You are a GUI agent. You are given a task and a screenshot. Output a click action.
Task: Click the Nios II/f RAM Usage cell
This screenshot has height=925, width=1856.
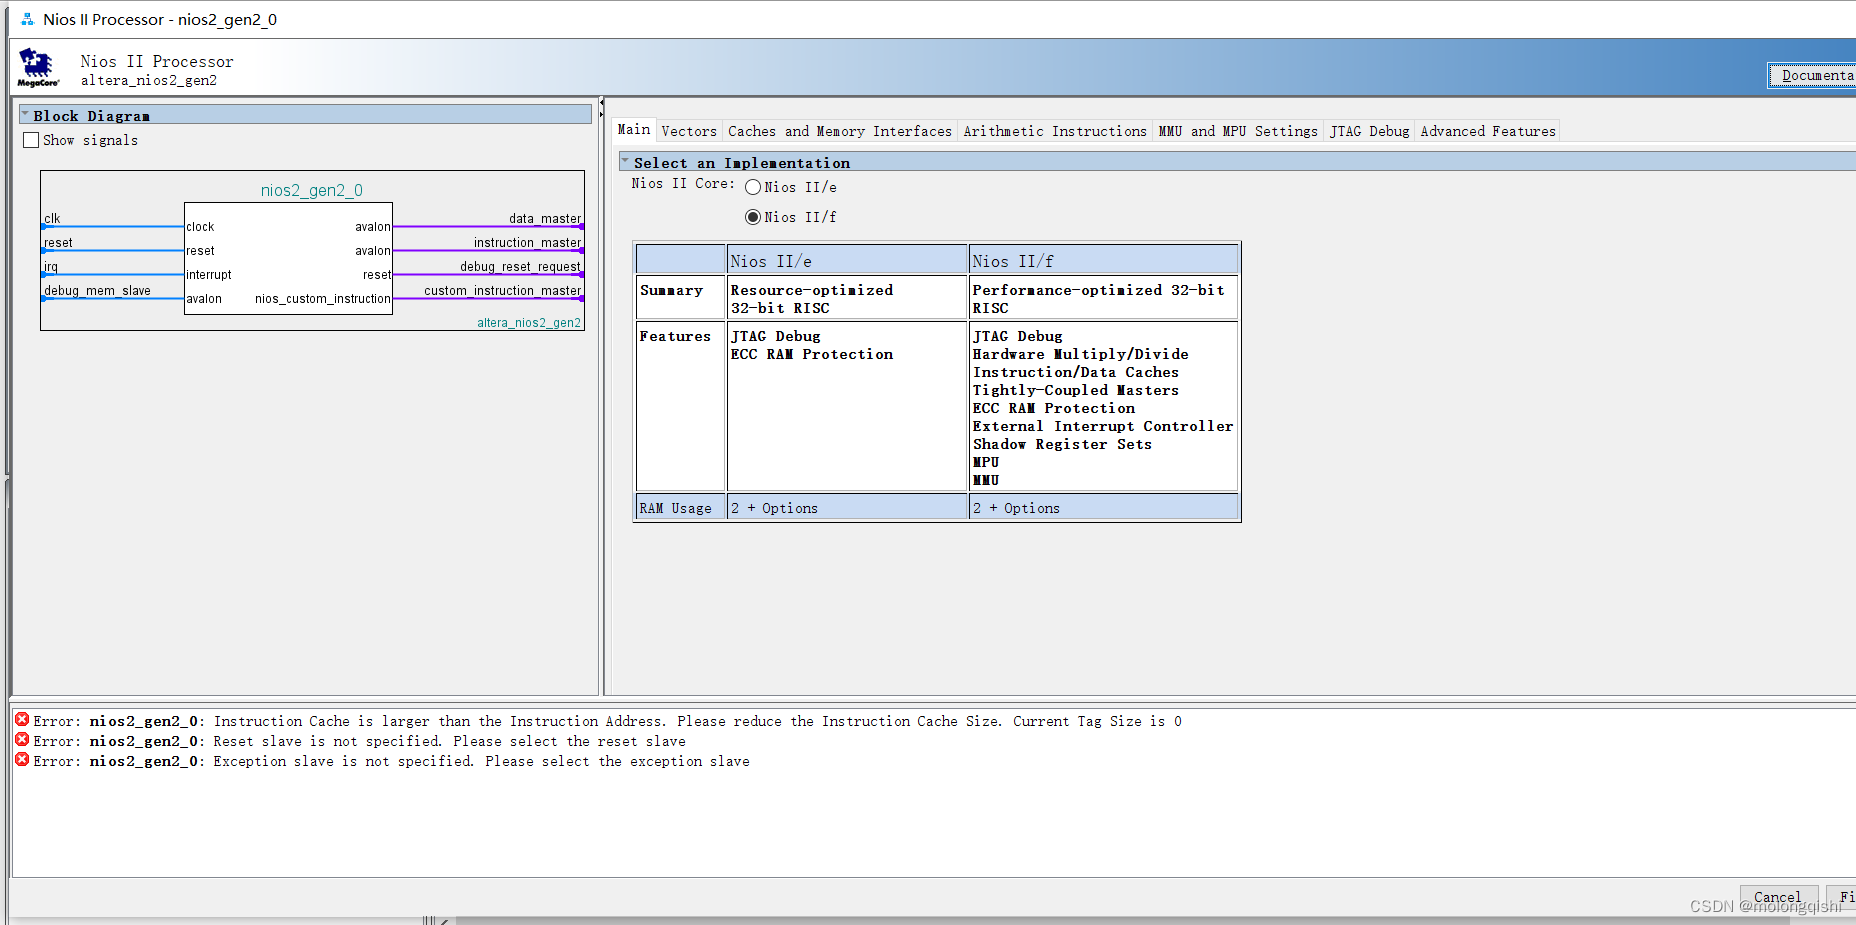pyautogui.click(x=1104, y=508)
